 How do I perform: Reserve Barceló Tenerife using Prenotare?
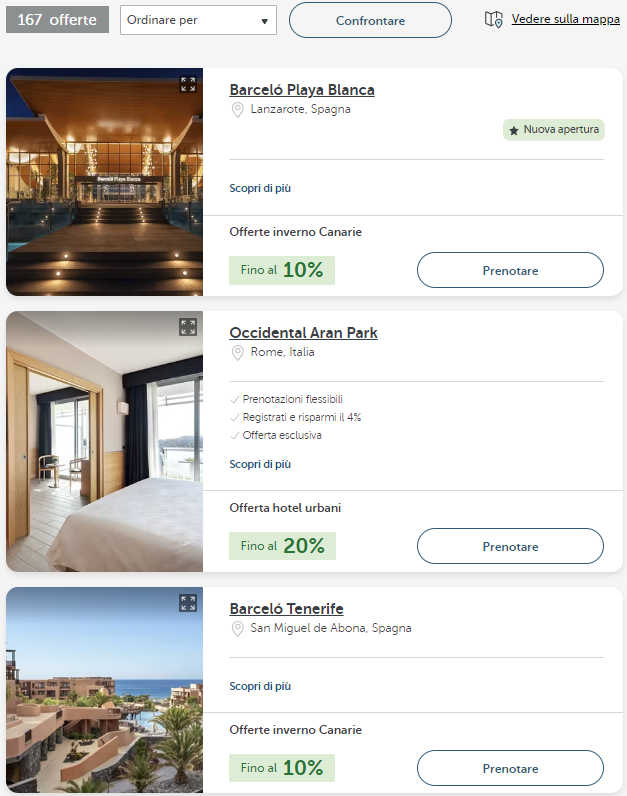[x=510, y=769]
